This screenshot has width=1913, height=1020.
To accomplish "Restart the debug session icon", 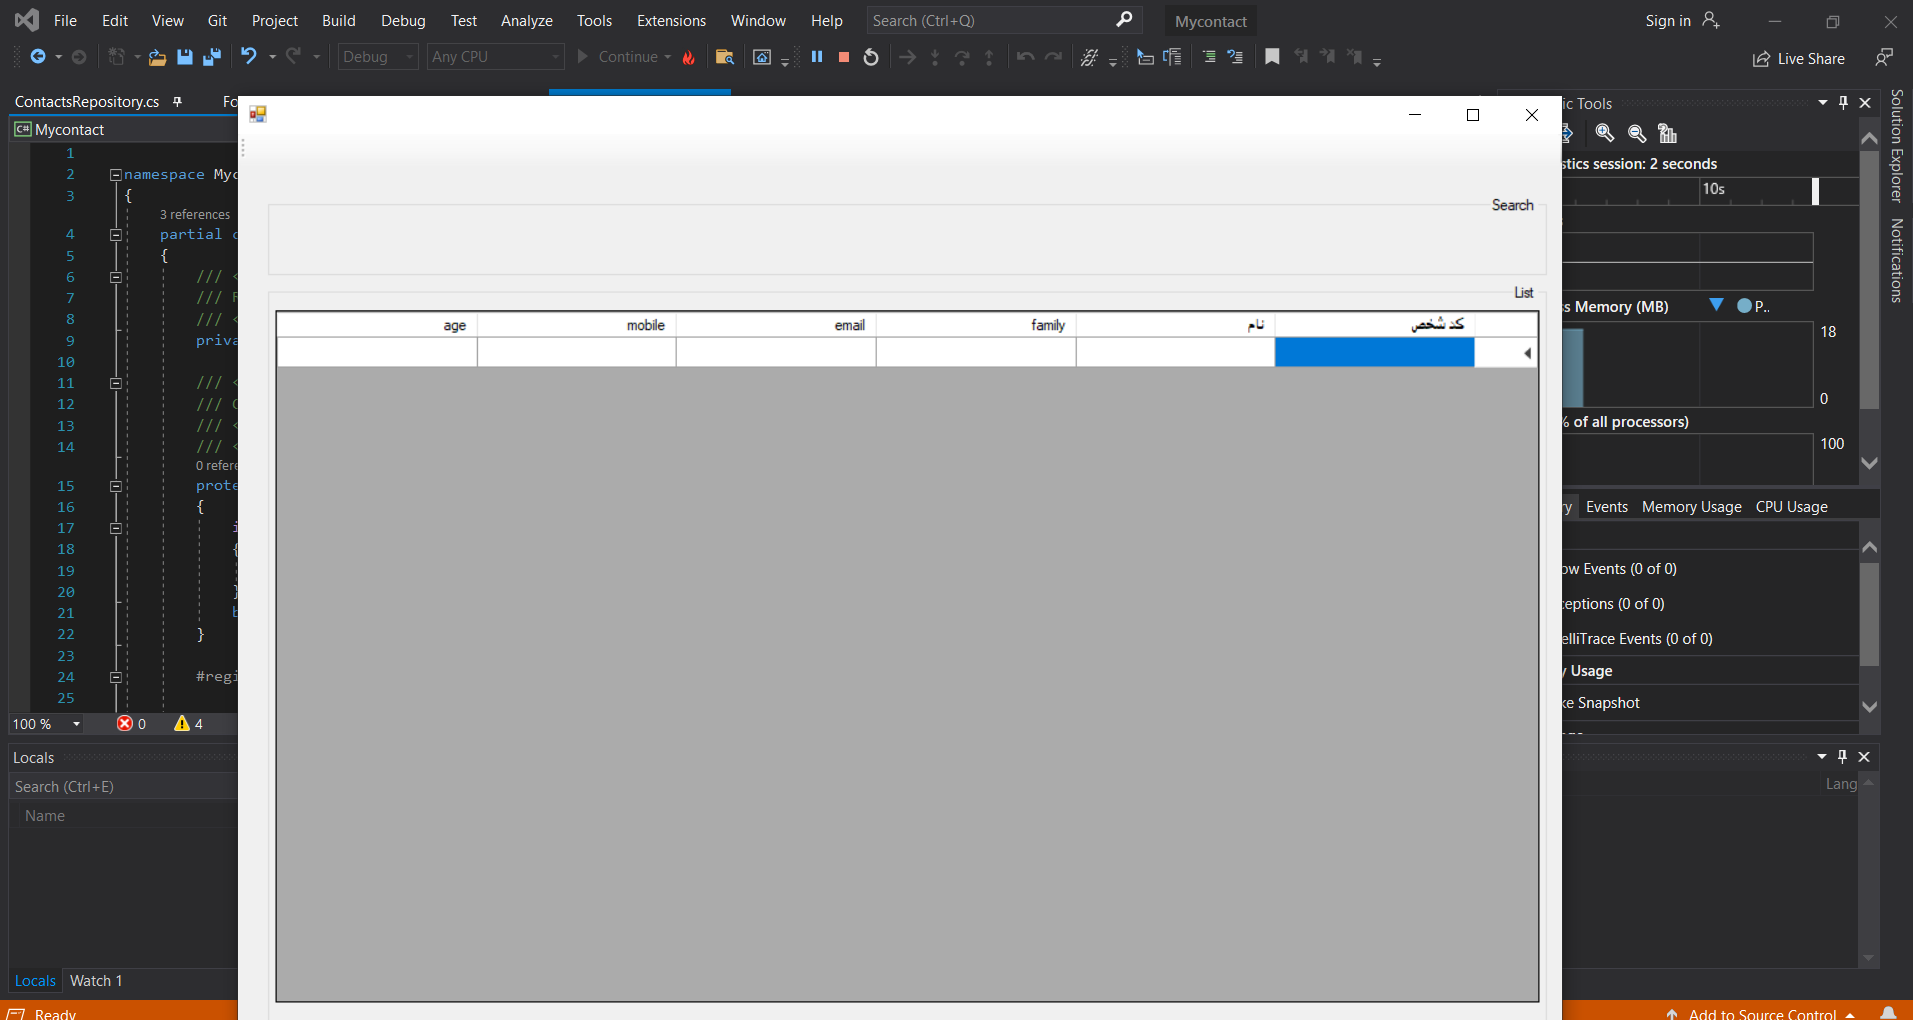I will (x=871, y=57).
